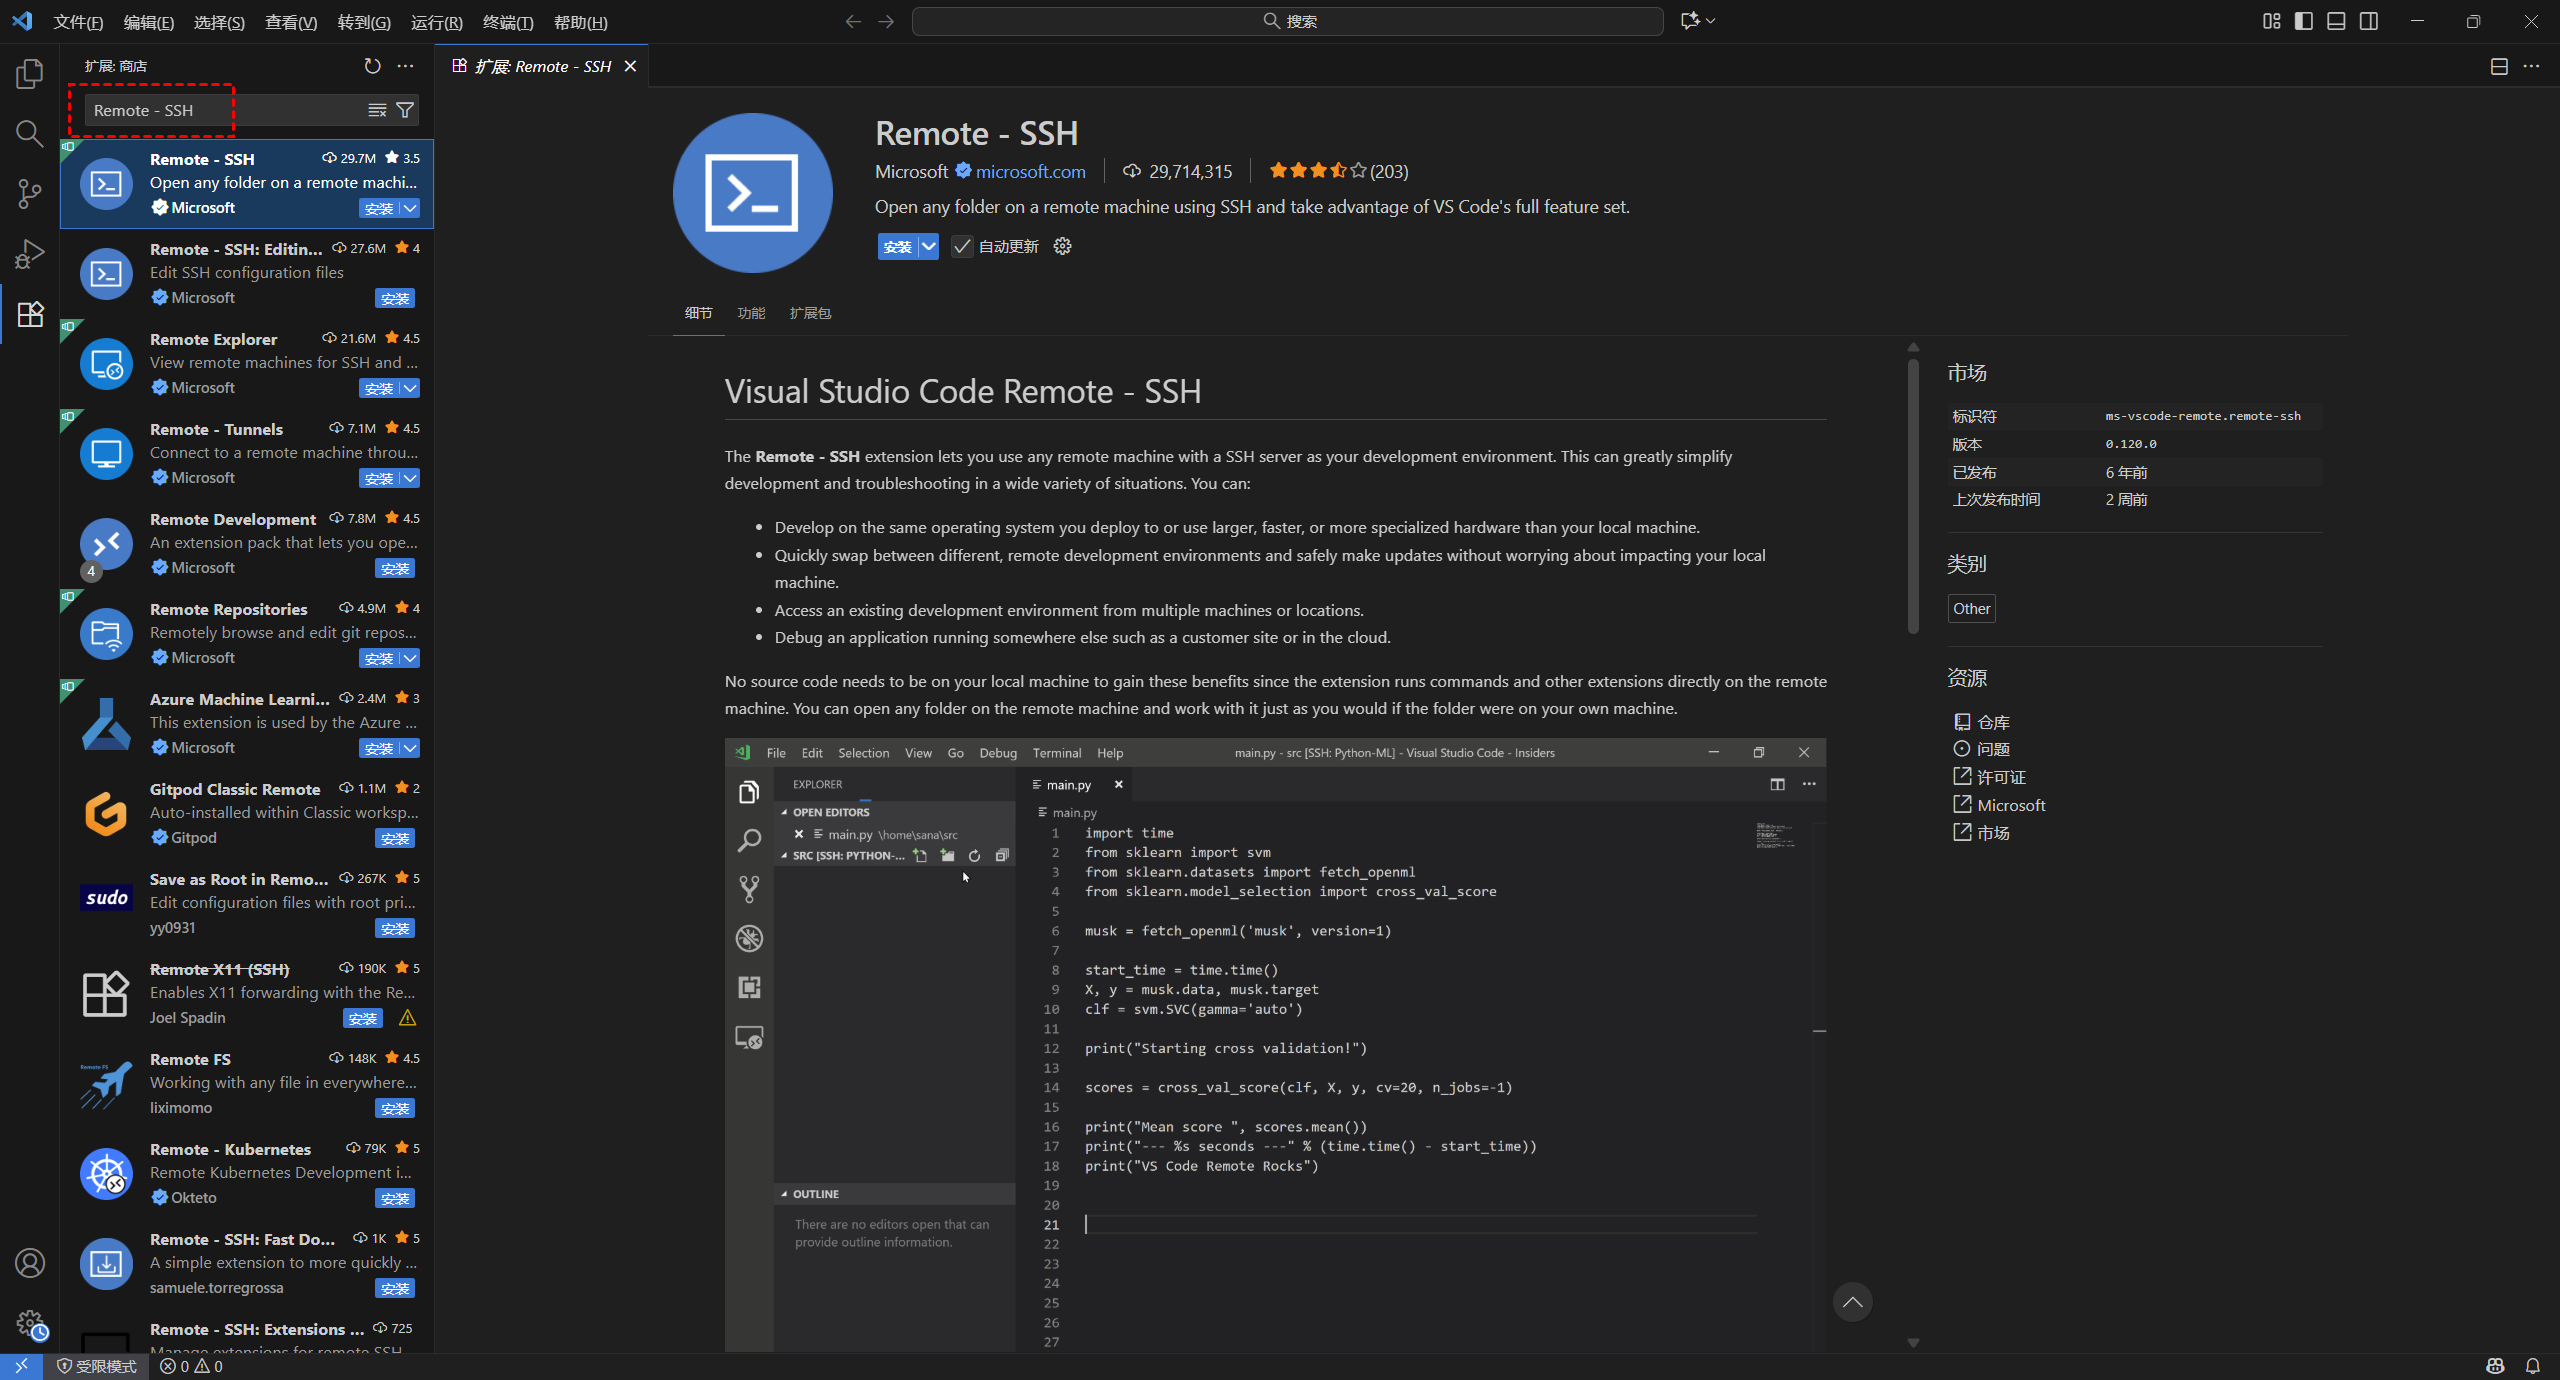The width and height of the screenshot is (2560, 1380).
Task: Open the Terminal menu in menu bar
Action: [x=508, y=22]
